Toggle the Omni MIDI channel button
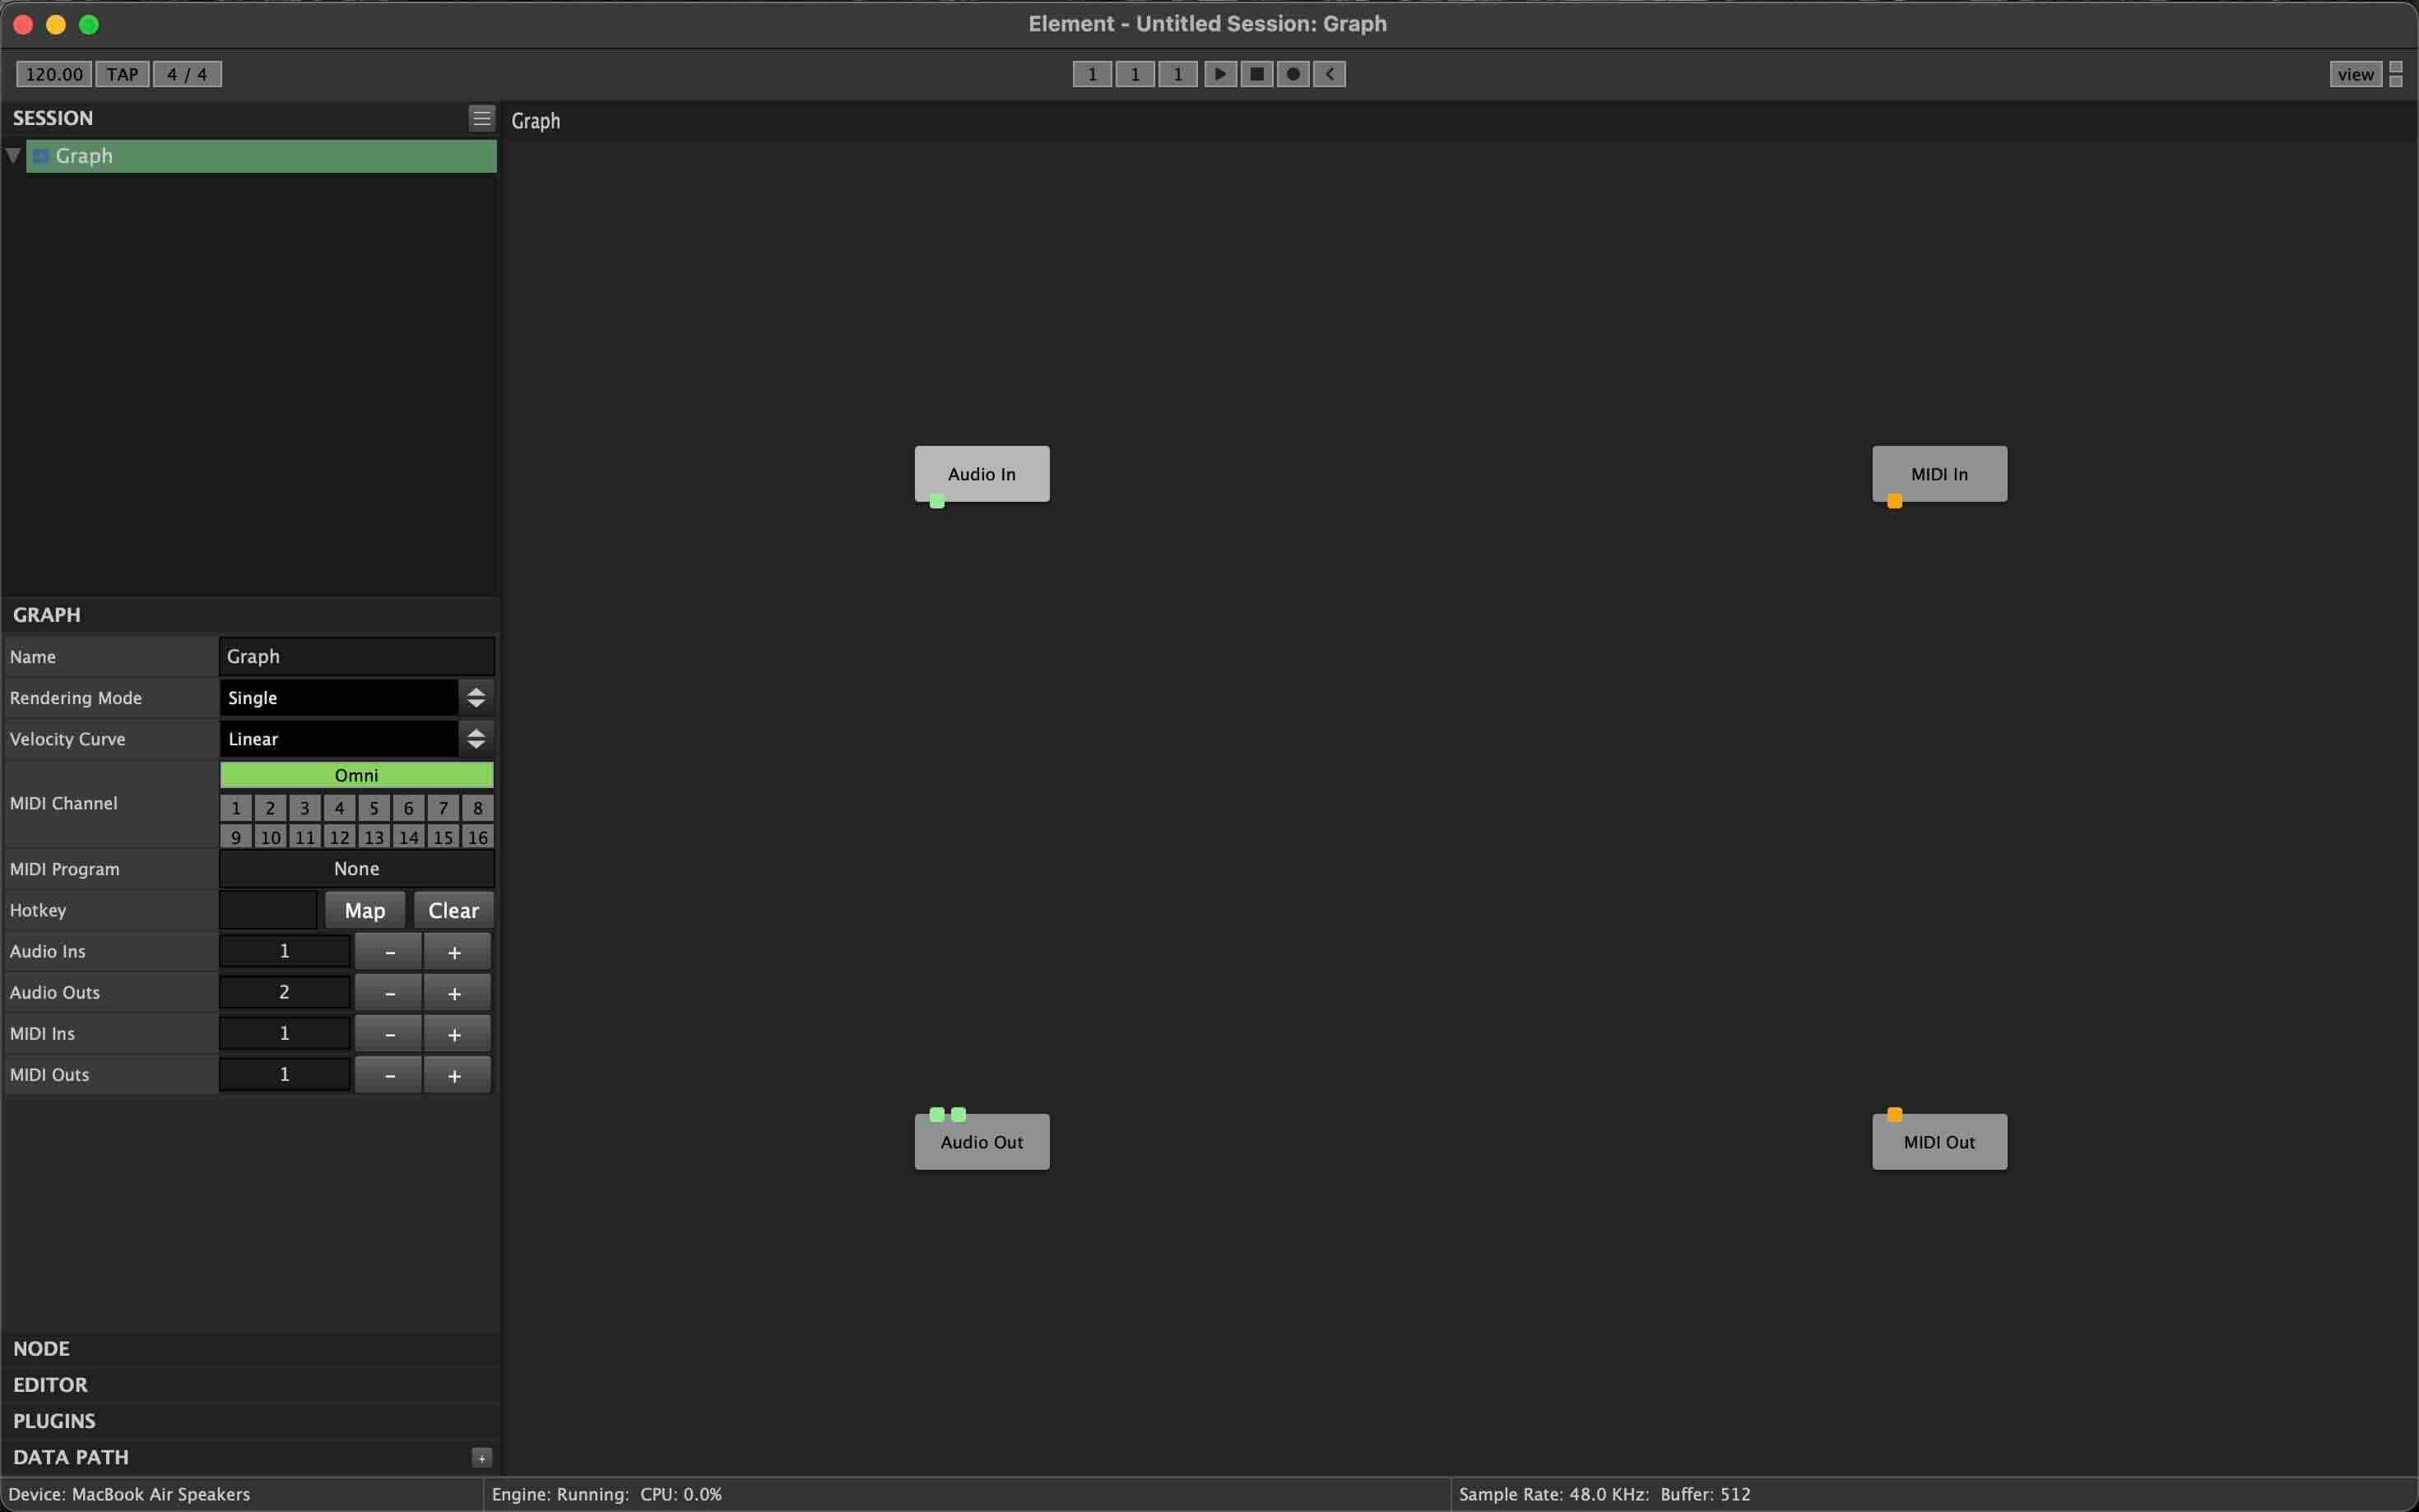This screenshot has height=1512, width=2419. tap(356, 775)
